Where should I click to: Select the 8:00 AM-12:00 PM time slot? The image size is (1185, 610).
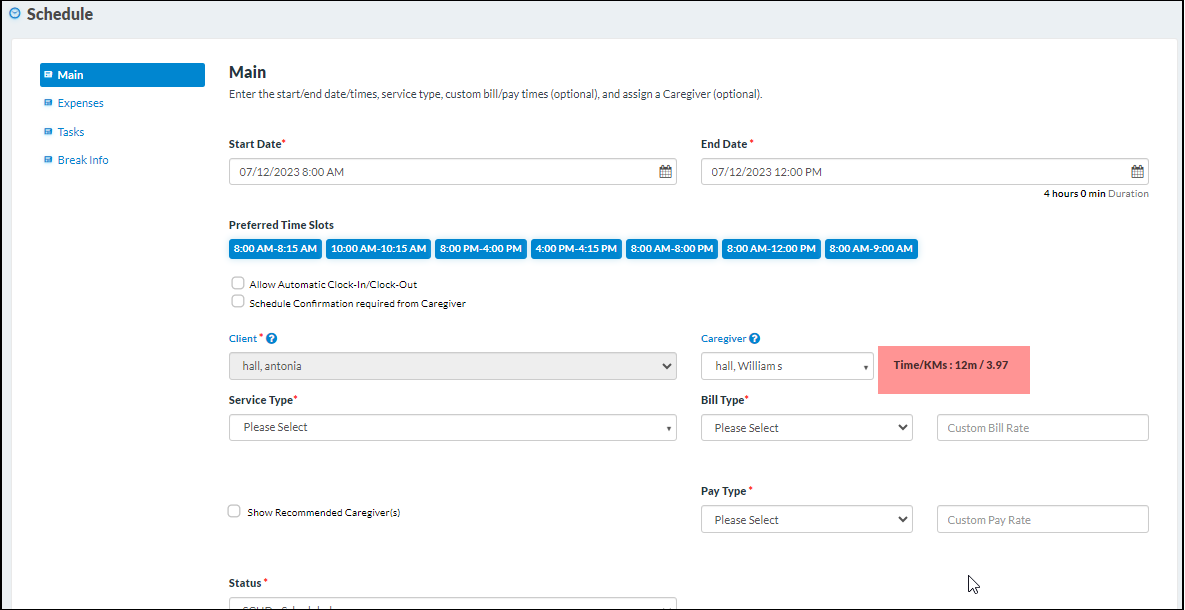click(770, 248)
